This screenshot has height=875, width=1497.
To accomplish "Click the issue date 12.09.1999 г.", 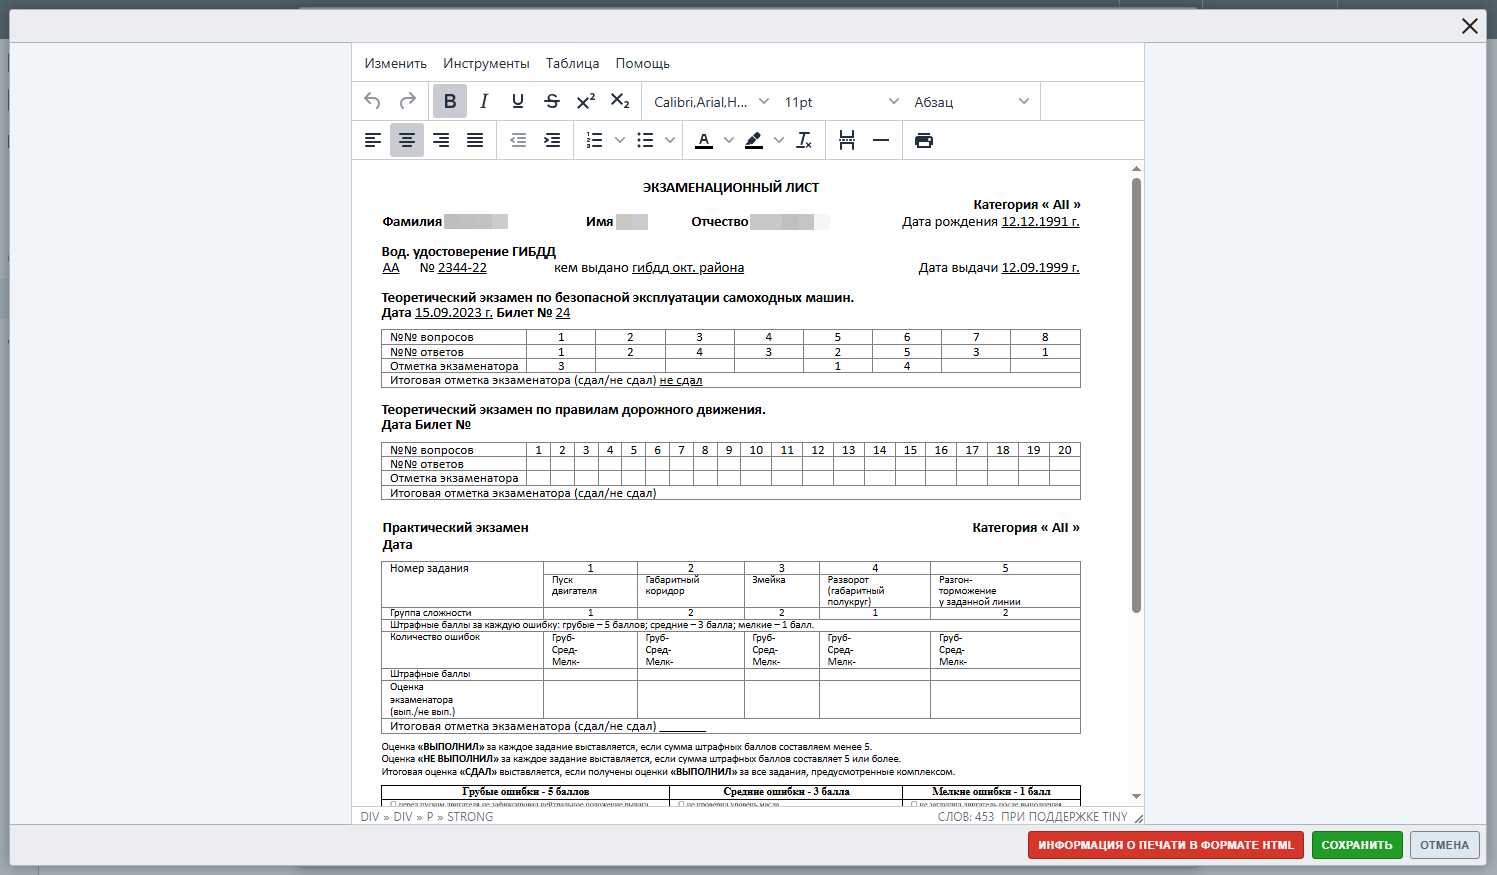I will [1040, 268].
